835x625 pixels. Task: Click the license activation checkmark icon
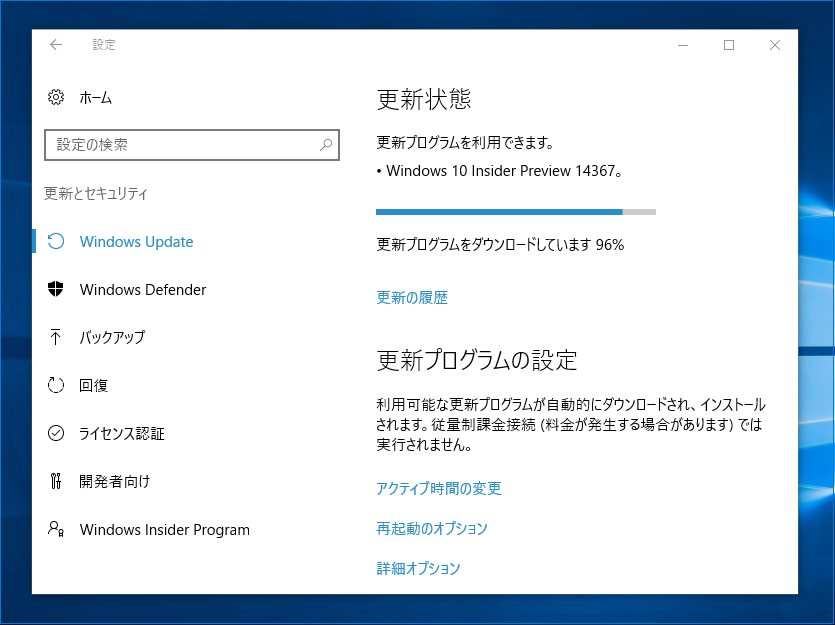click(x=56, y=433)
